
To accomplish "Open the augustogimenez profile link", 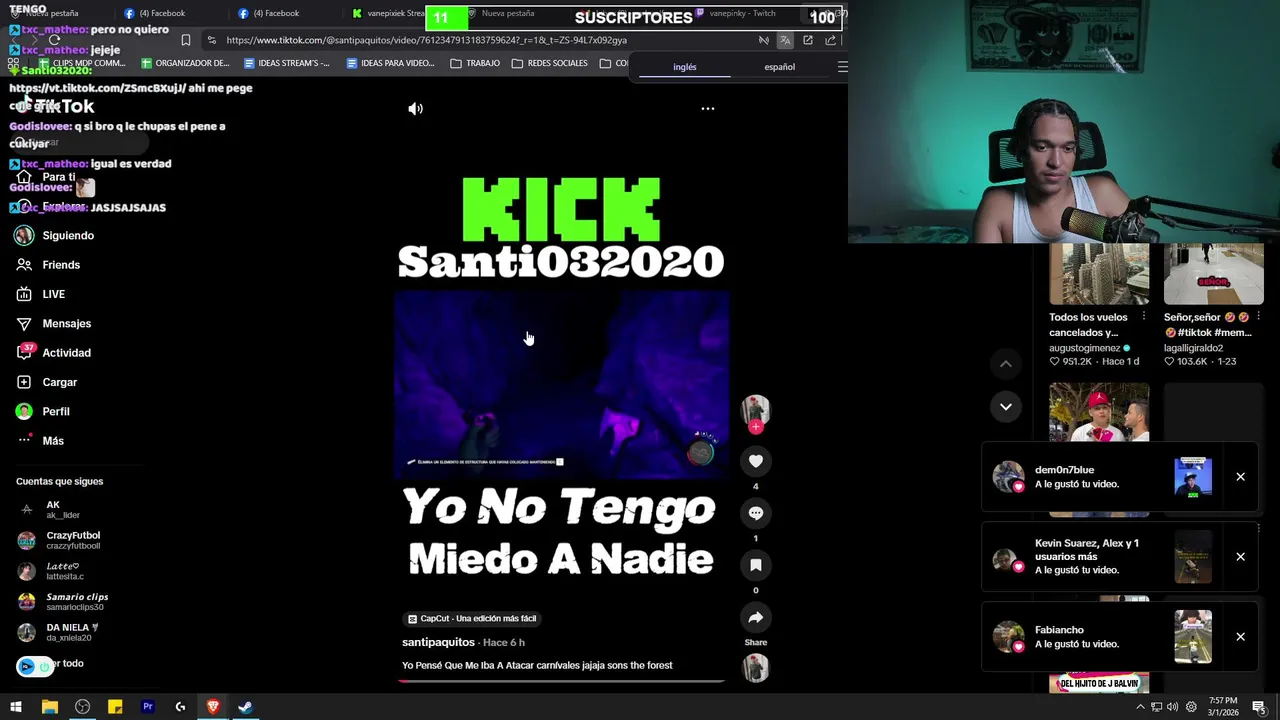I will [x=1085, y=348].
